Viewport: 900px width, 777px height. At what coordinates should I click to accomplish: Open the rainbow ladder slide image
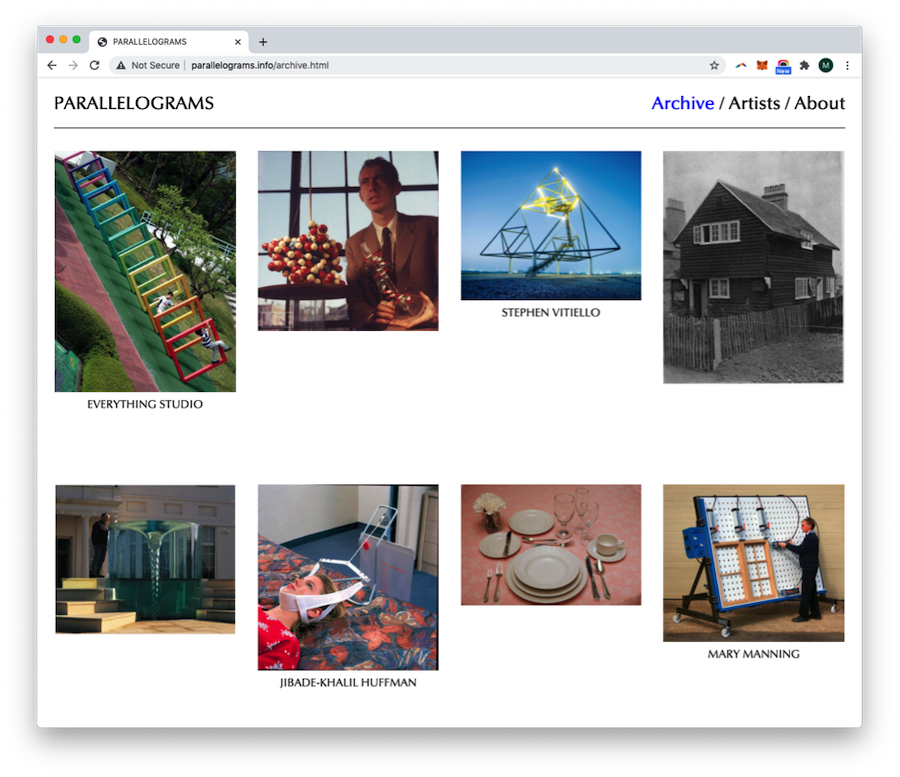pyautogui.click(x=145, y=271)
